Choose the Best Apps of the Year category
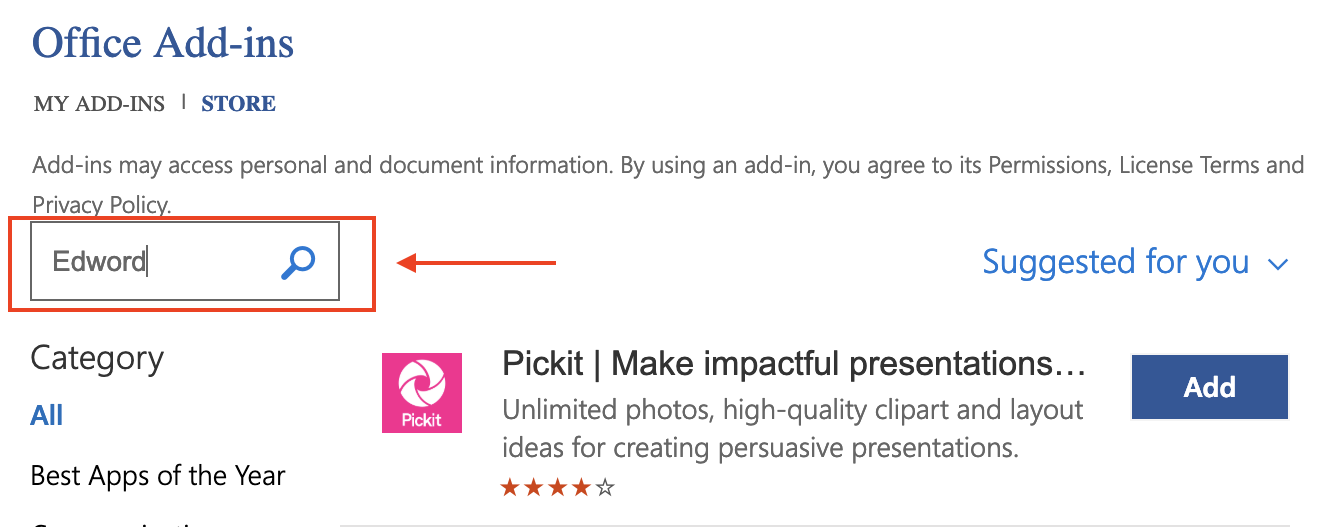 [158, 475]
